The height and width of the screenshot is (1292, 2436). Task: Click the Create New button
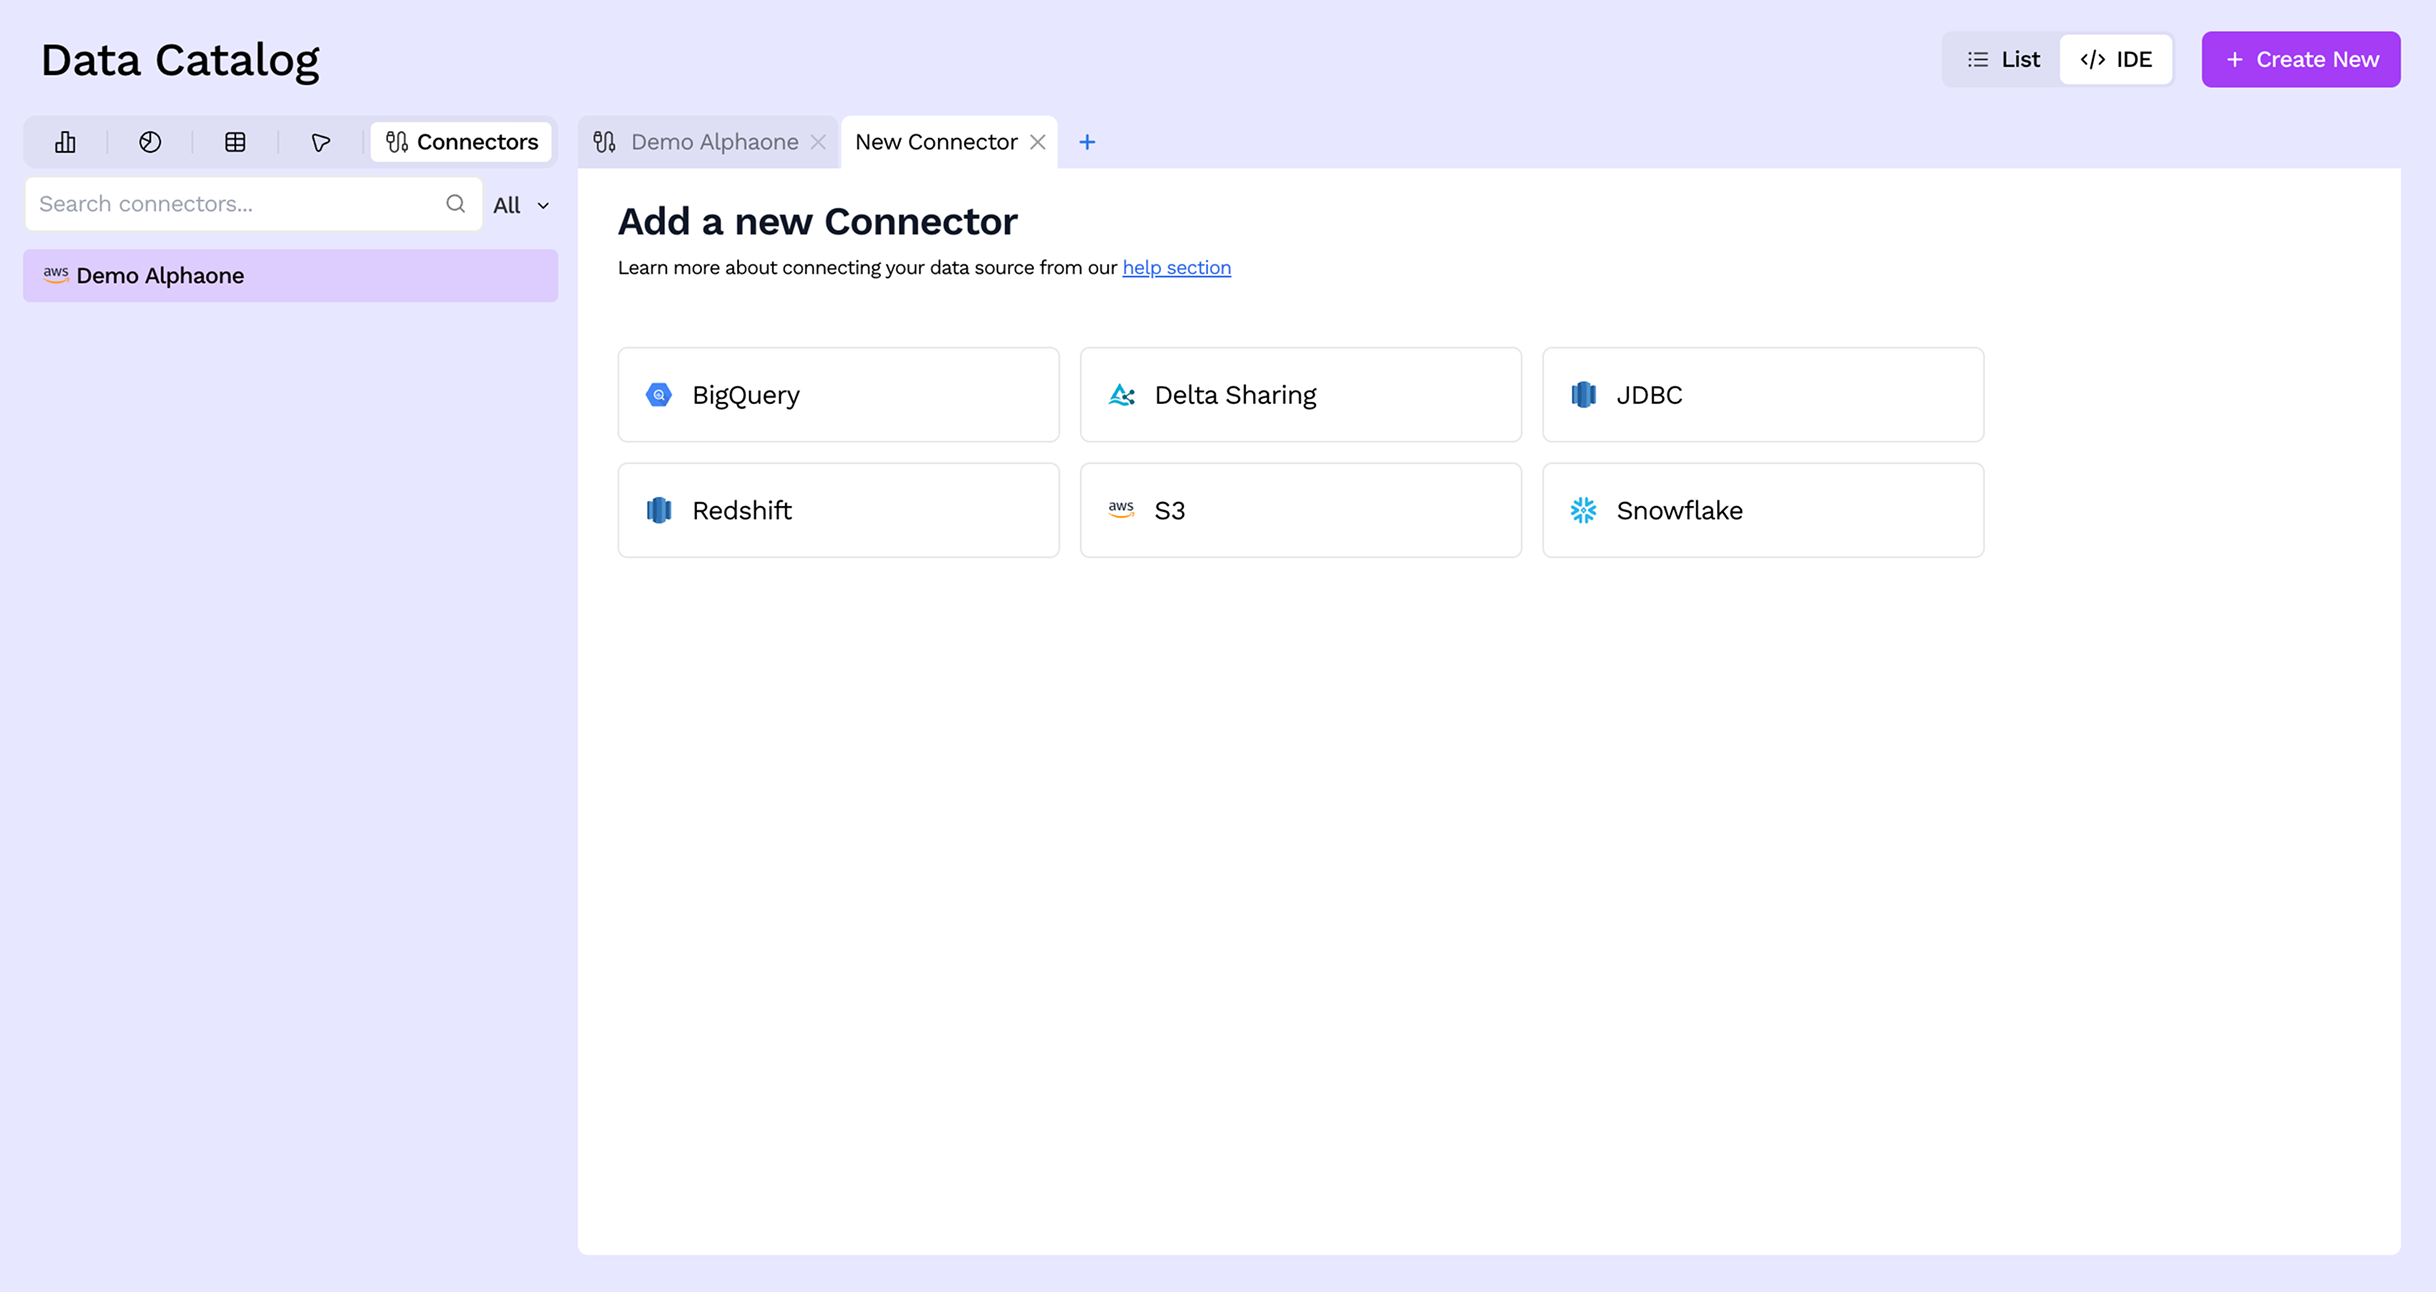tap(2300, 59)
